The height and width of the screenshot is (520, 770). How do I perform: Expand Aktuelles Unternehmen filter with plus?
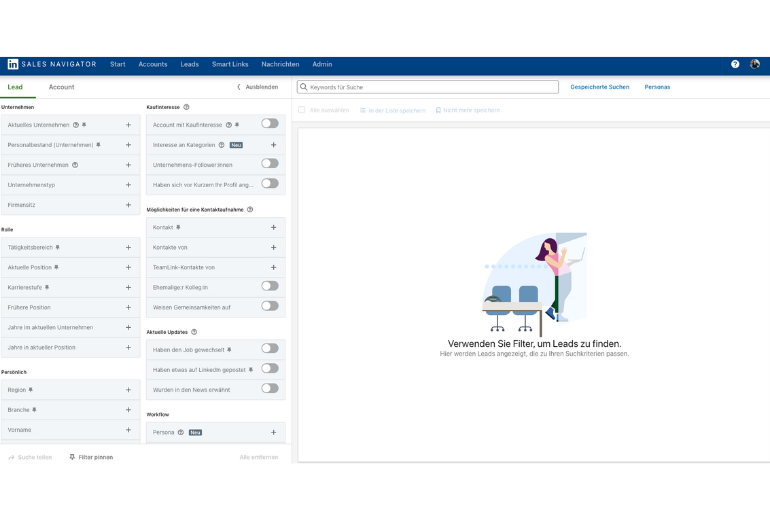click(x=128, y=125)
